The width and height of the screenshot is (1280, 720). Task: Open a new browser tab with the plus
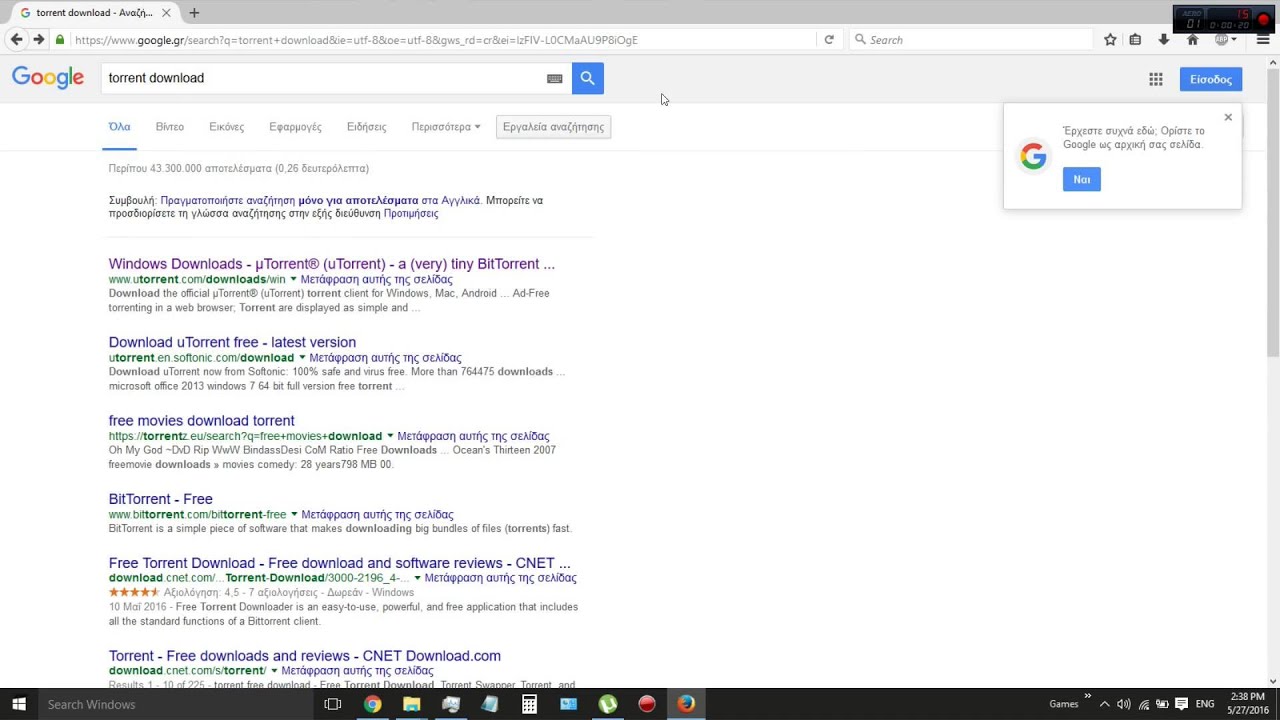(x=194, y=13)
